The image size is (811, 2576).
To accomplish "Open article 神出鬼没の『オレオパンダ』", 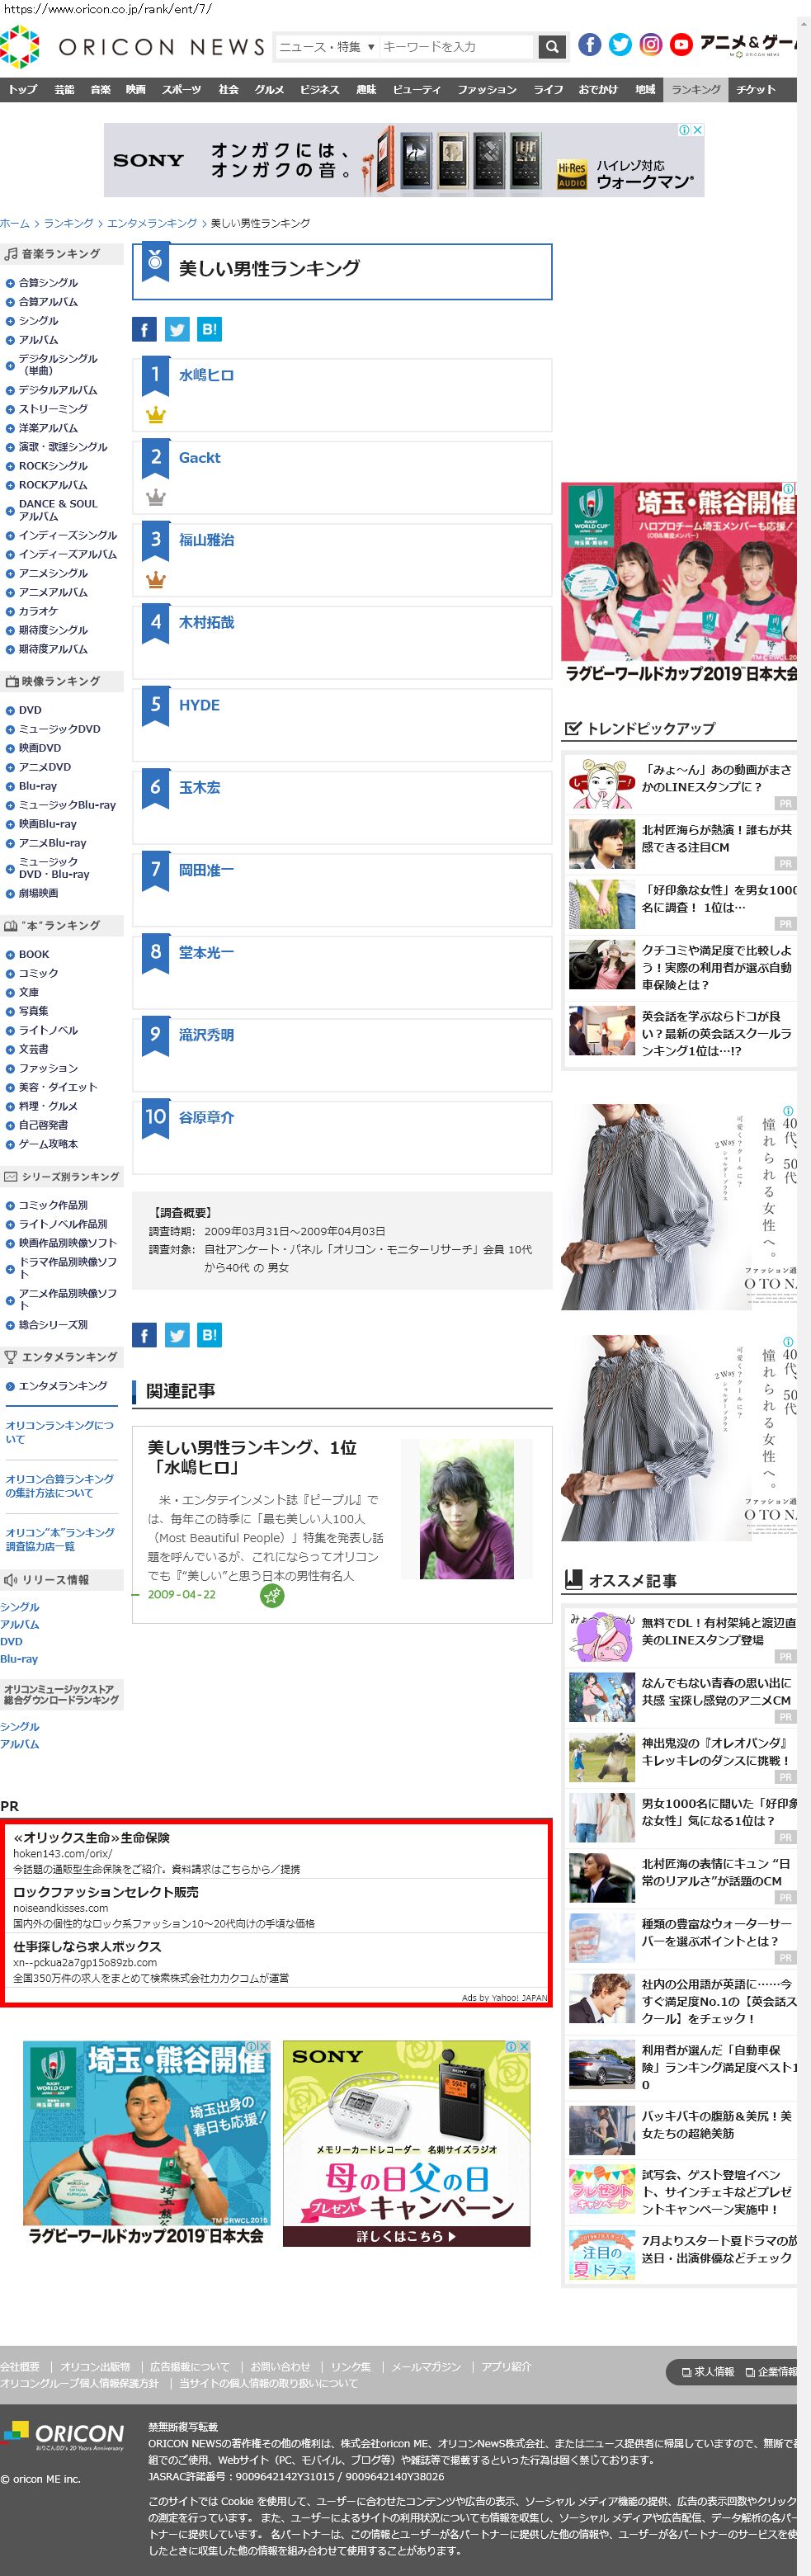I will pos(716,1752).
